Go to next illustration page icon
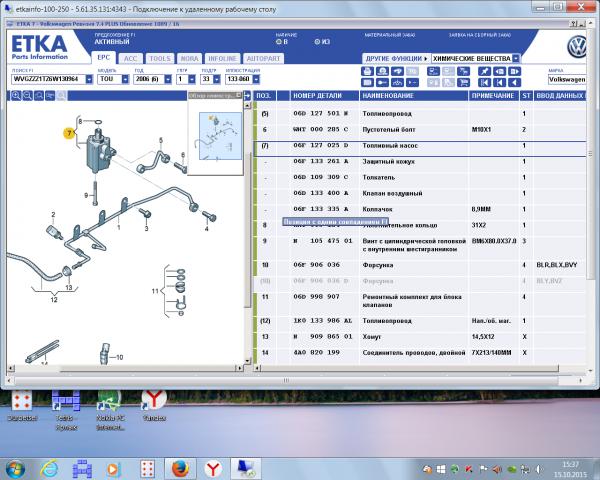Image resolution: width=600 pixels, height=480 pixels. tap(515, 71)
